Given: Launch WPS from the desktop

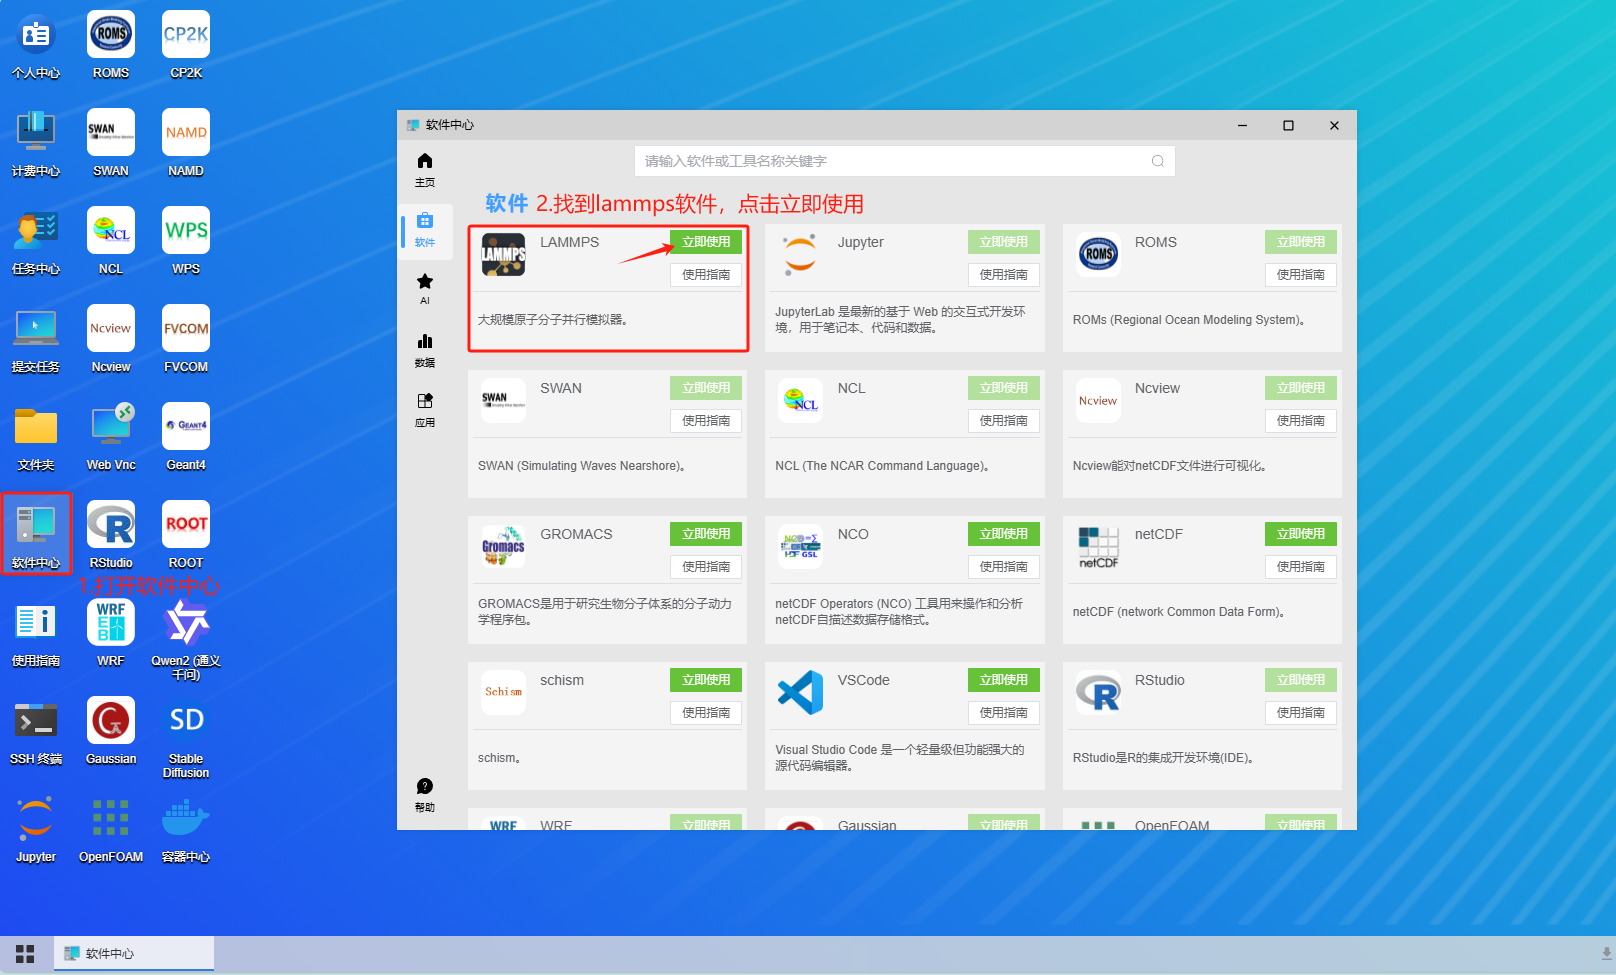Looking at the screenshot, I should (186, 242).
